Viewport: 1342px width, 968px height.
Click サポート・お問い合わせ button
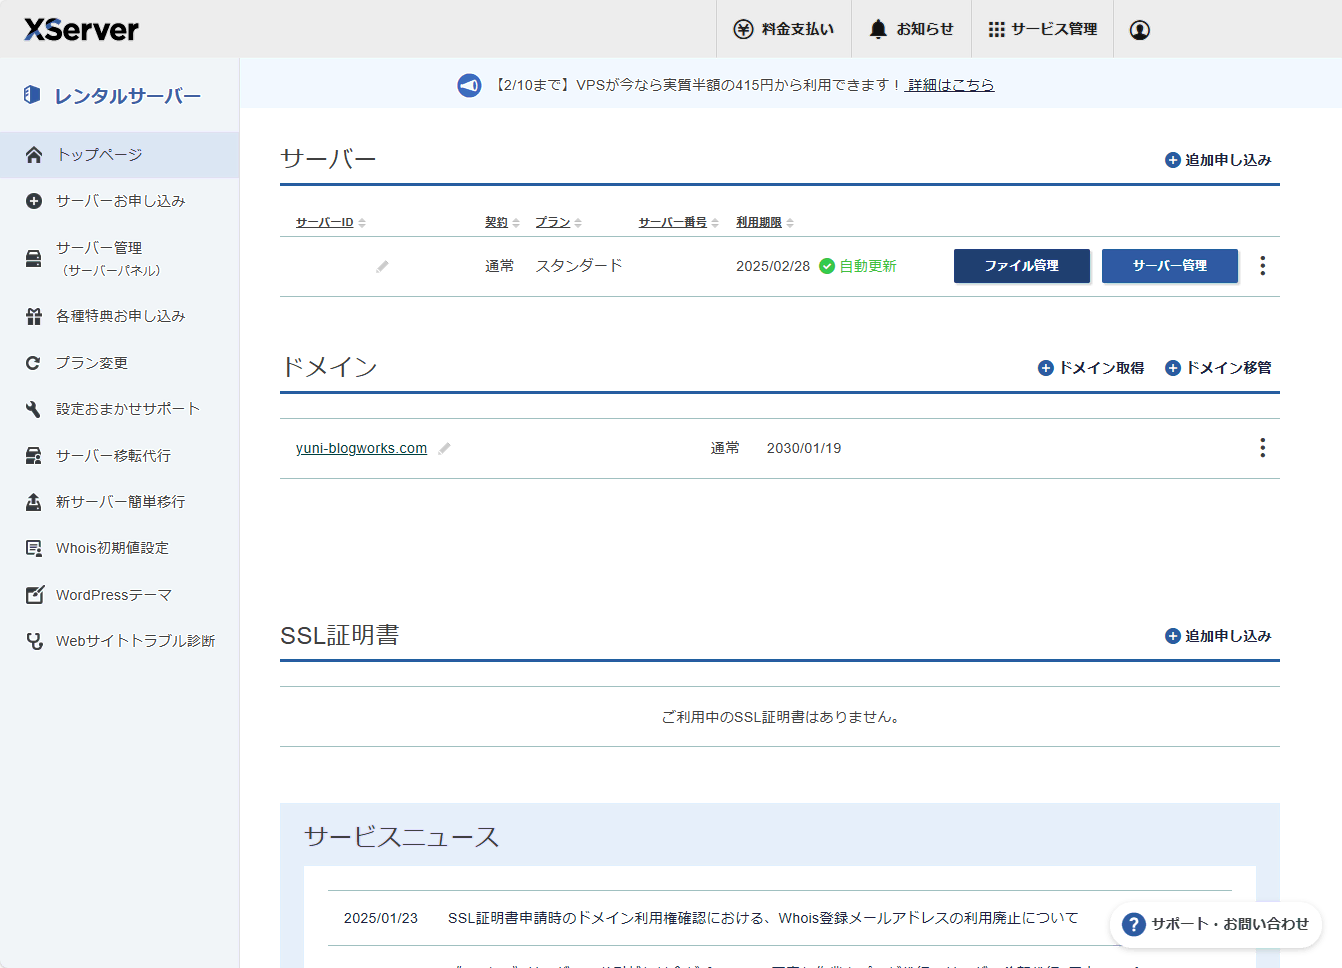click(x=1216, y=924)
